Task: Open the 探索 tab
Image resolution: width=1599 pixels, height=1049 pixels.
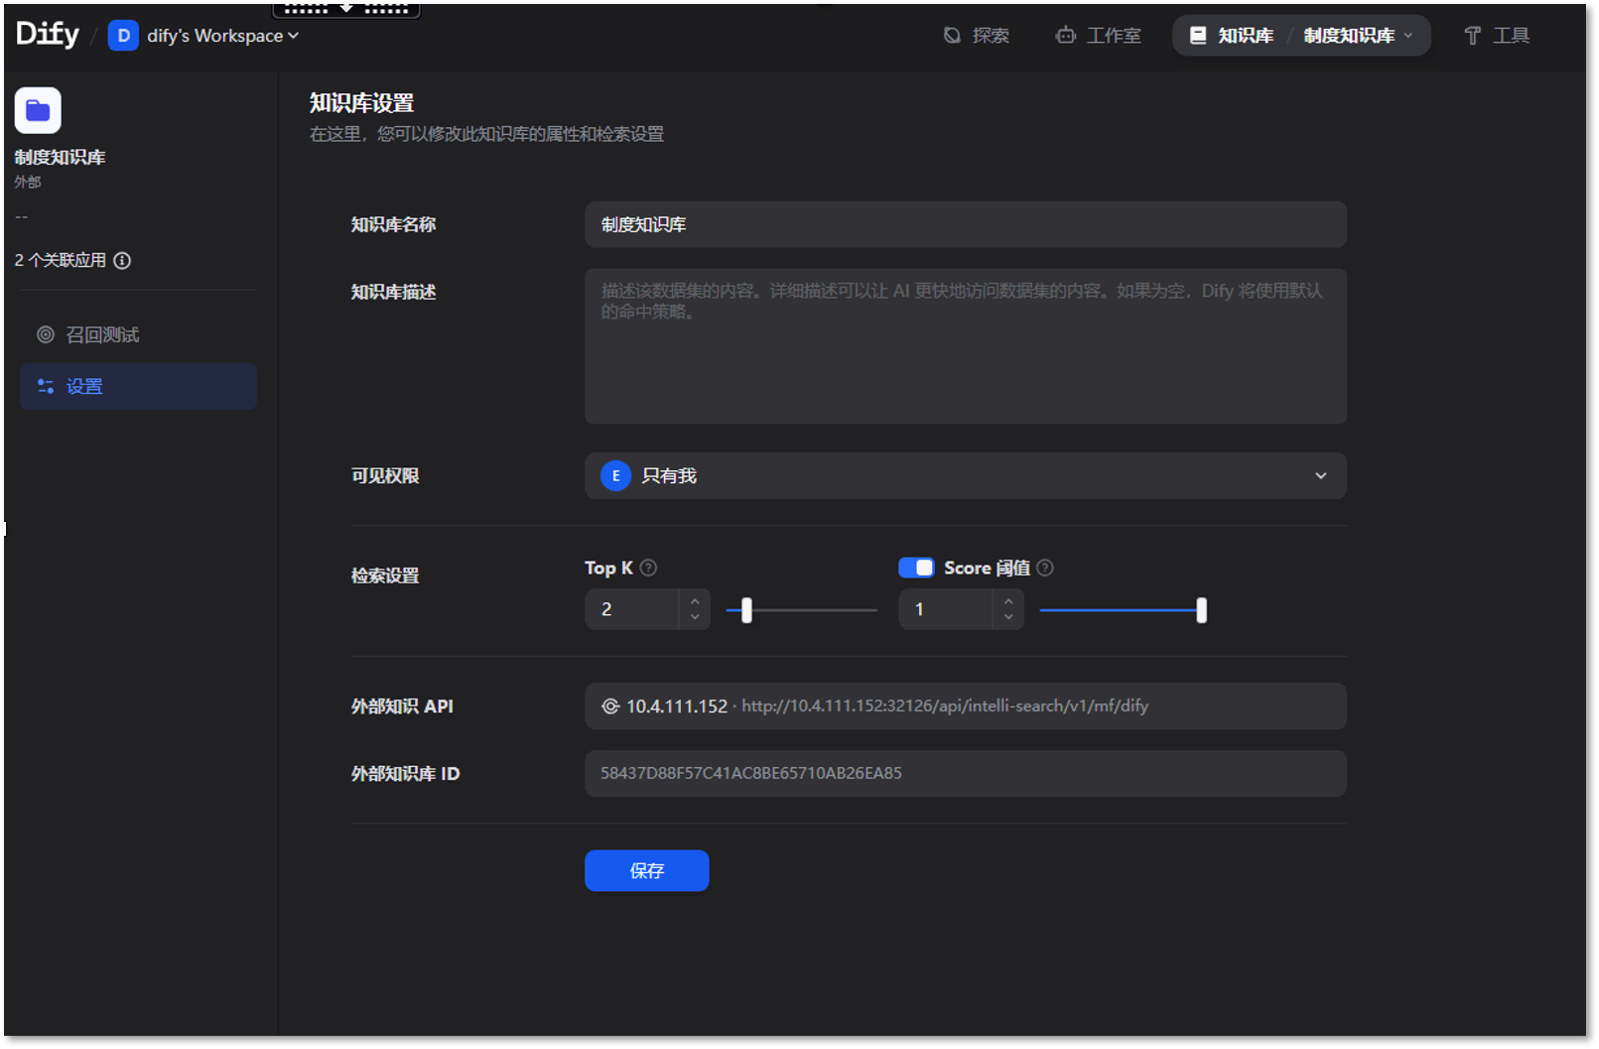Action: 976,36
